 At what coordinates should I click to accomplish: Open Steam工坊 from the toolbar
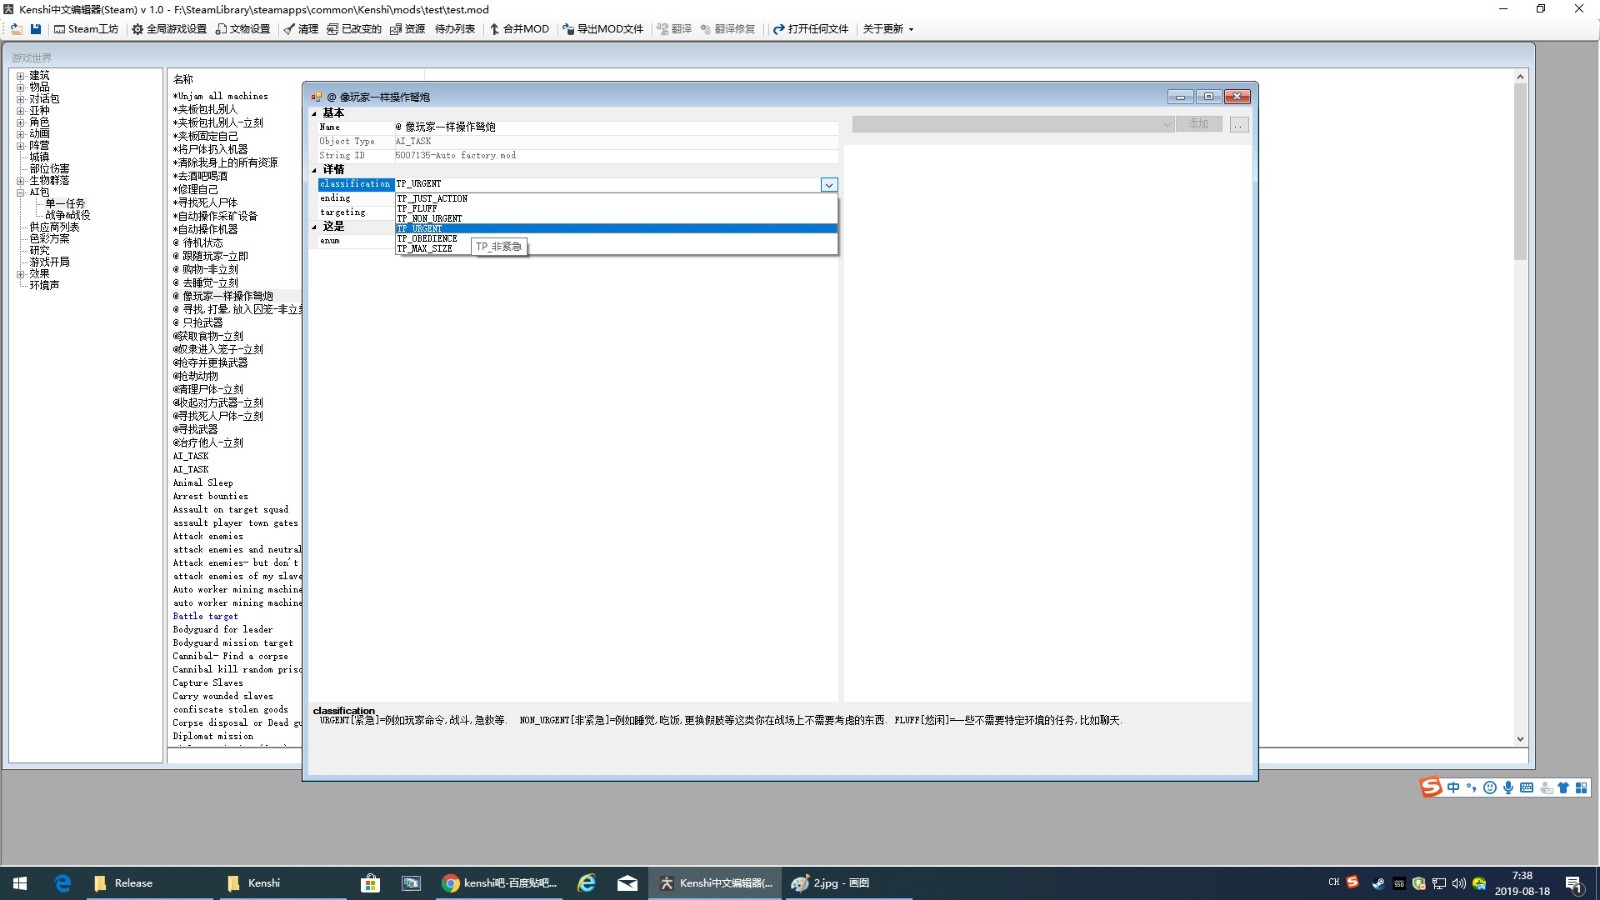pyautogui.click(x=86, y=29)
